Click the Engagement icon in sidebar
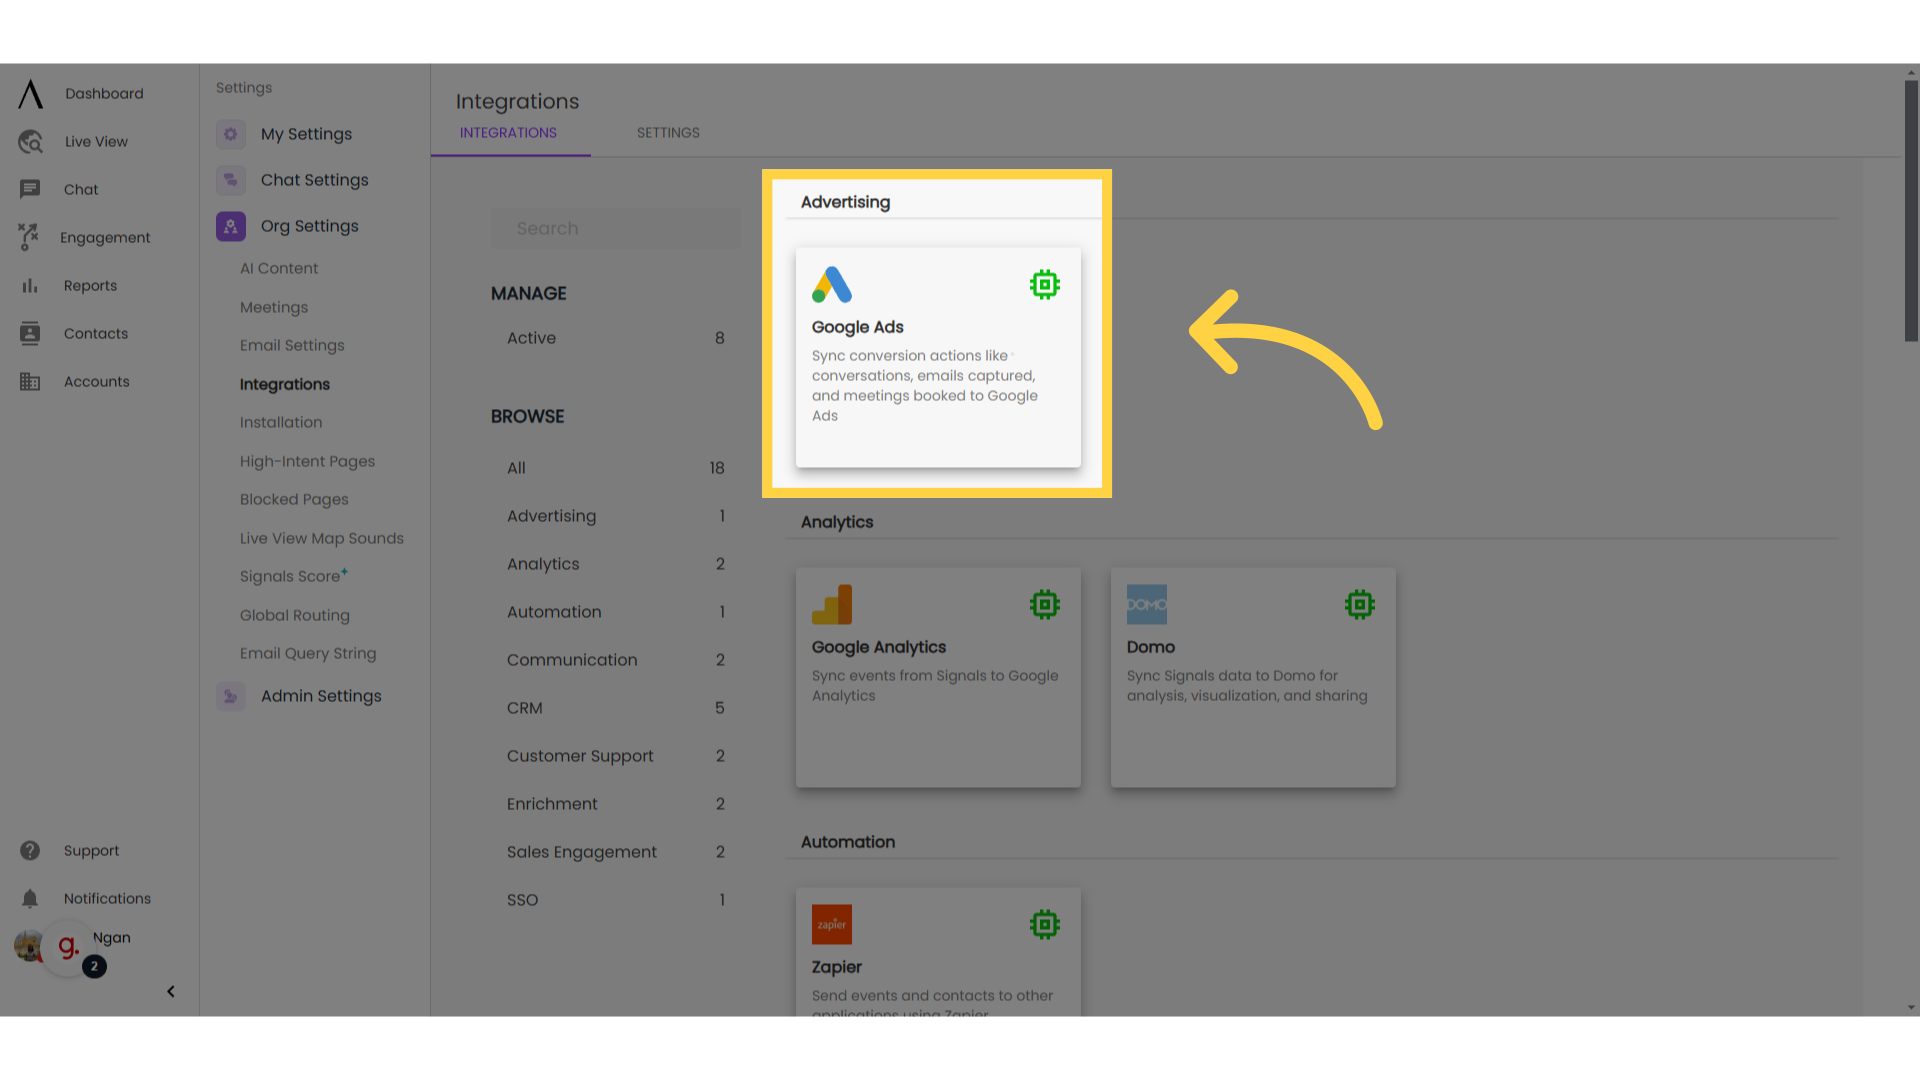The image size is (1920, 1080). [28, 237]
